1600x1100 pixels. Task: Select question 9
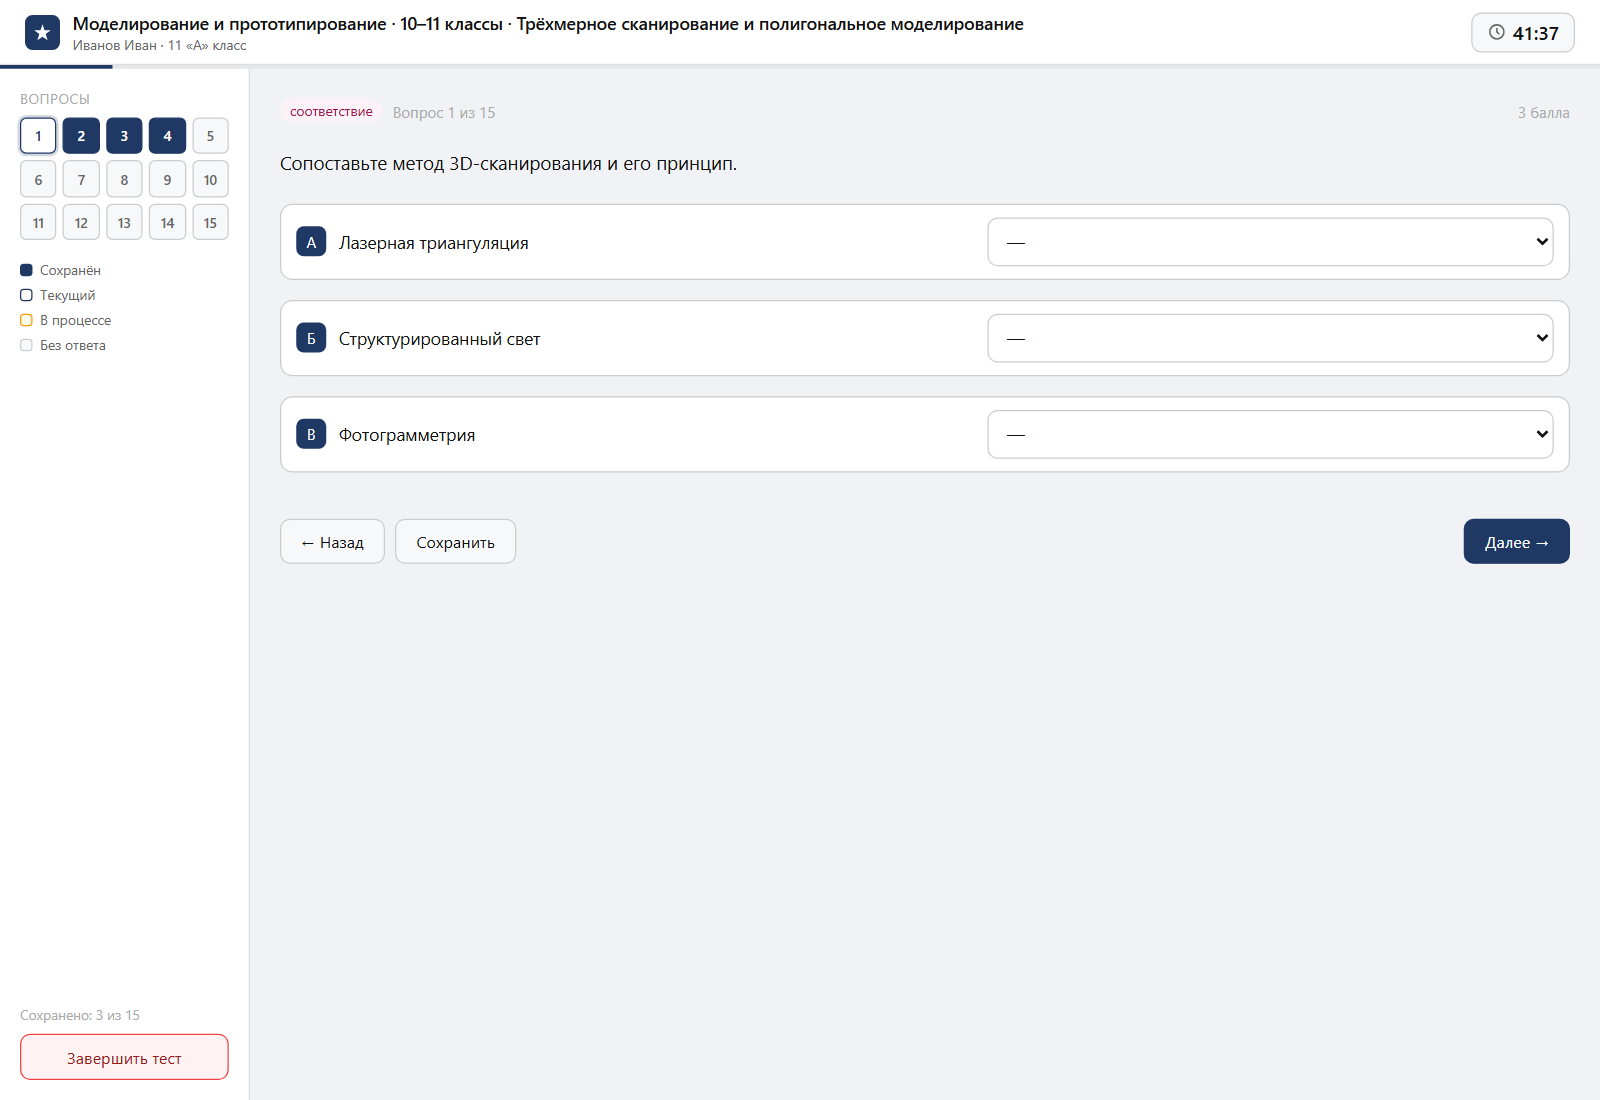[x=167, y=179]
